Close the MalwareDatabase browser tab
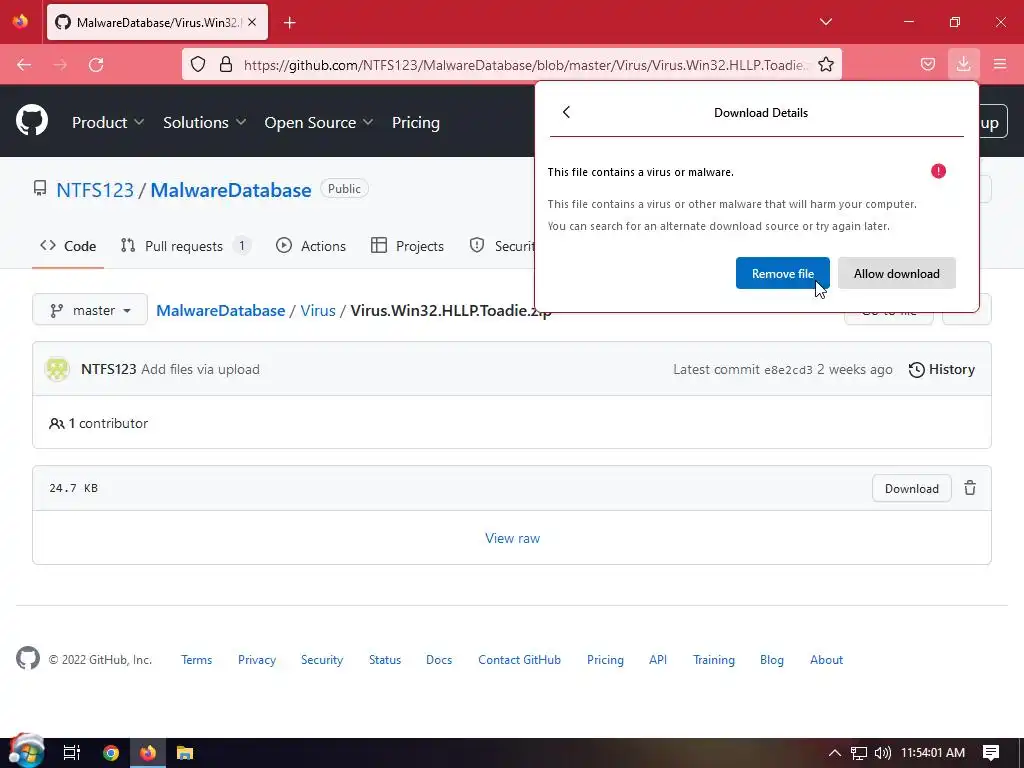 pyautogui.click(x=252, y=22)
